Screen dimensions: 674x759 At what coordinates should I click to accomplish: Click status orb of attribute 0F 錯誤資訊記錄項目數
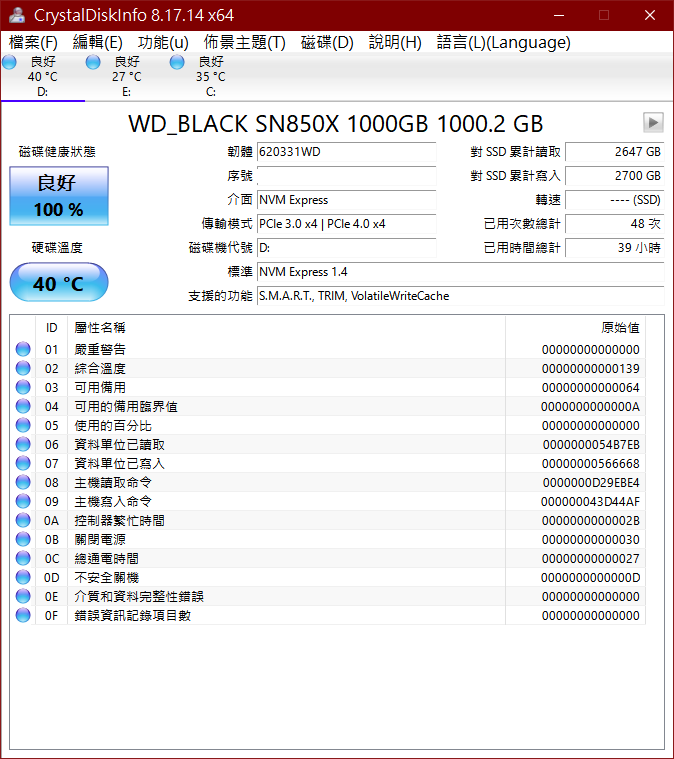pyautogui.click(x=23, y=615)
